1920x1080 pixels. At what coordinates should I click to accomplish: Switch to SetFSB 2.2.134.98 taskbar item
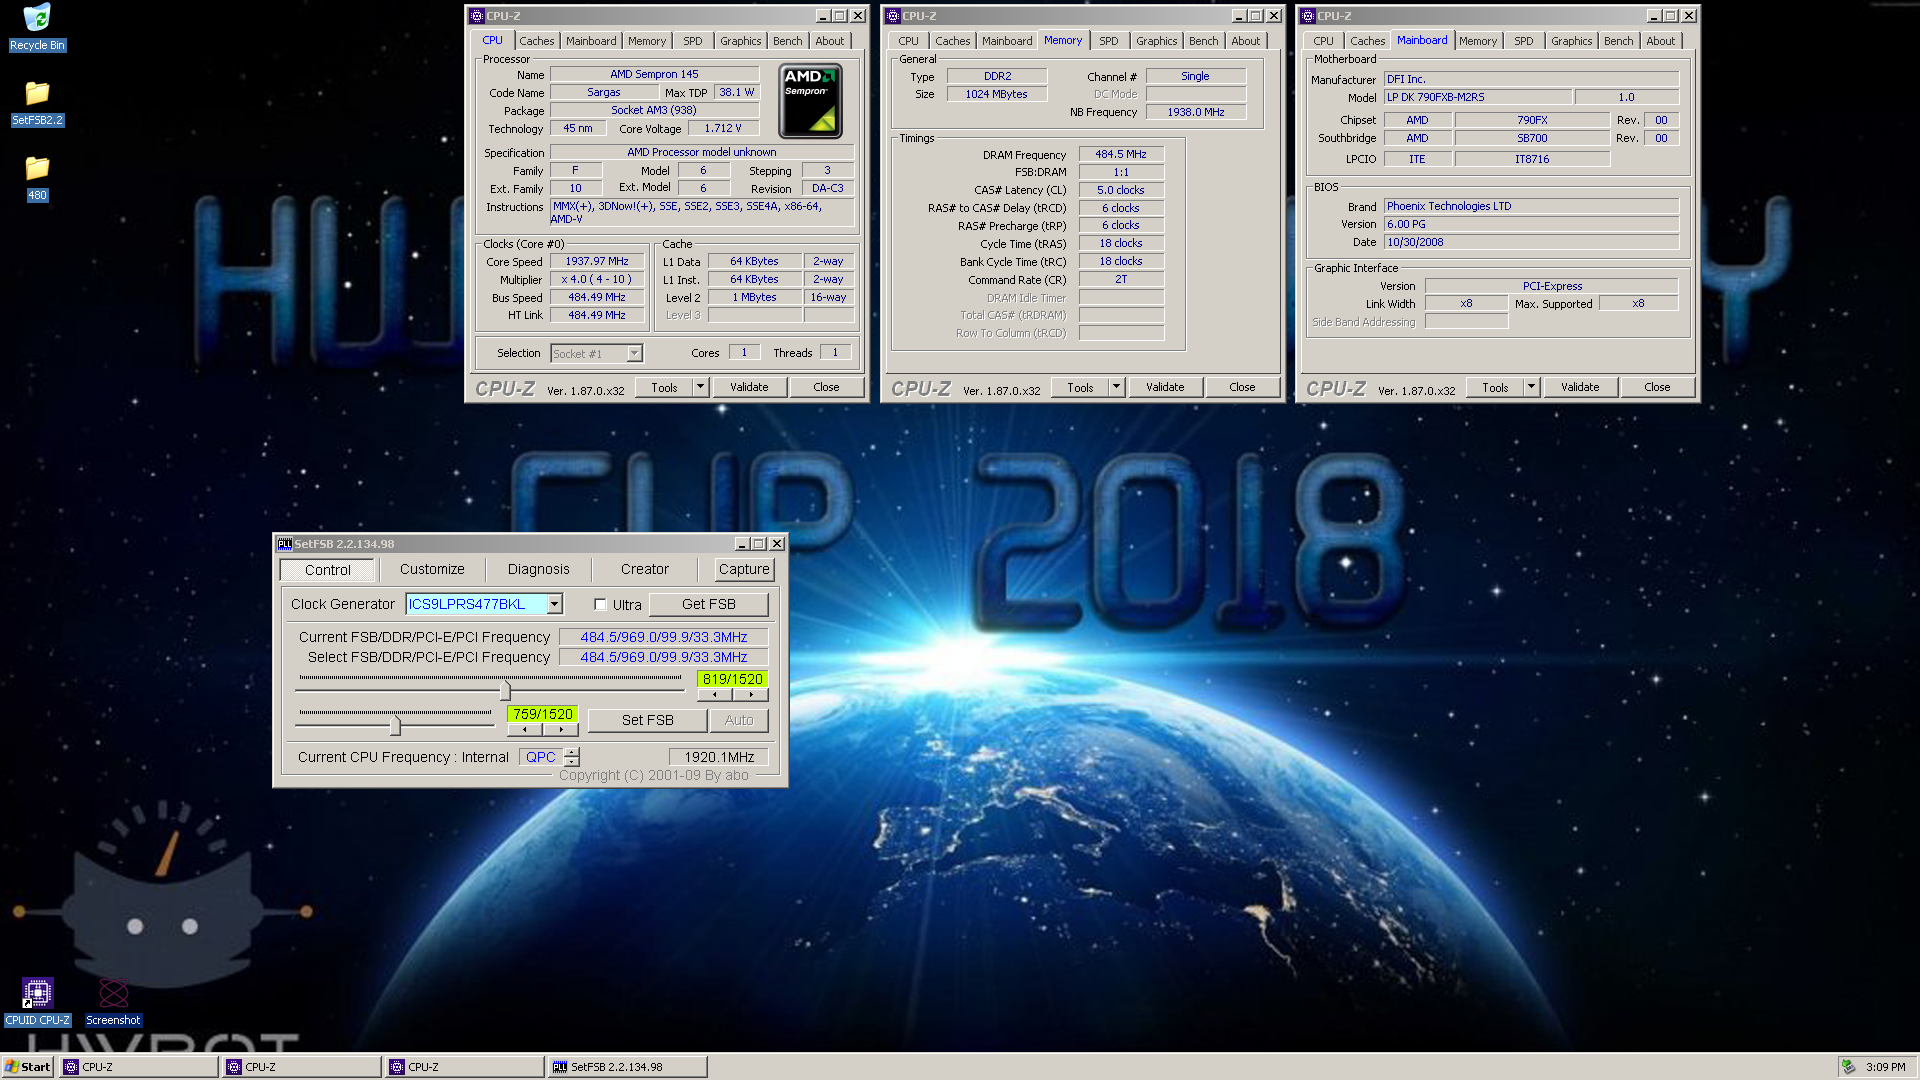click(x=628, y=1067)
